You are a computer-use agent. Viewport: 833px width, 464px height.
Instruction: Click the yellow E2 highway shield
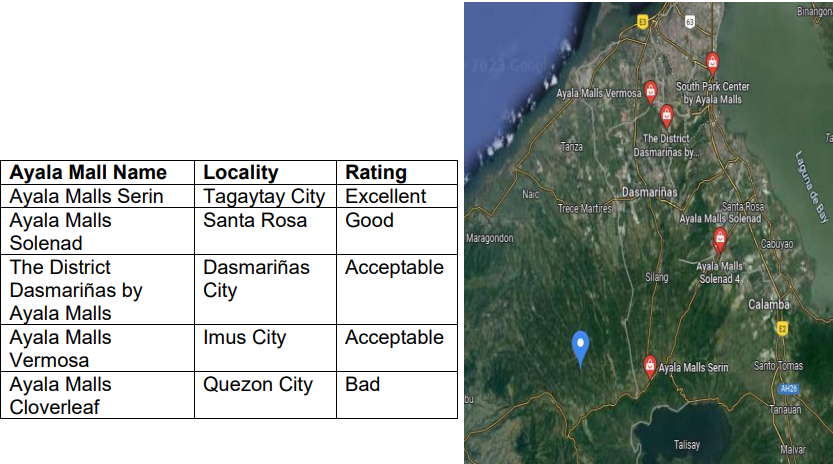click(782, 328)
